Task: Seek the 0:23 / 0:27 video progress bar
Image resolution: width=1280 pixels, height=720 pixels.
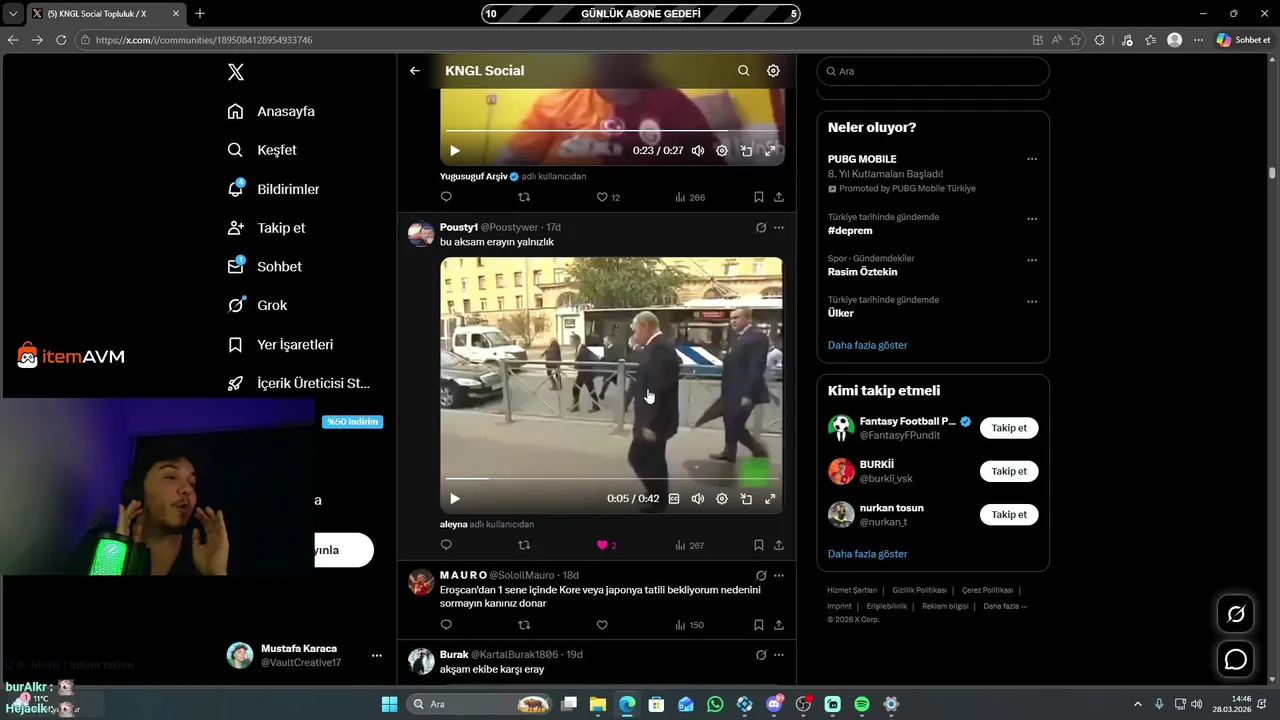Action: click(x=612, y=131)
